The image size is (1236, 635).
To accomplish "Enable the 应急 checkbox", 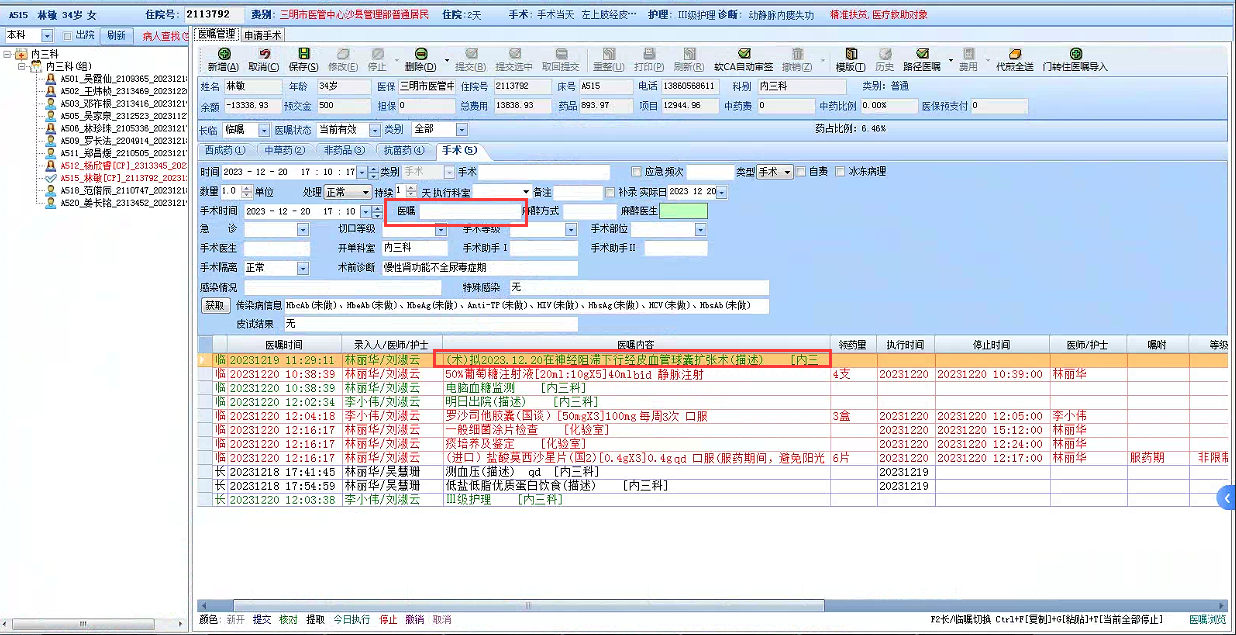I will [x=637, y=172].
